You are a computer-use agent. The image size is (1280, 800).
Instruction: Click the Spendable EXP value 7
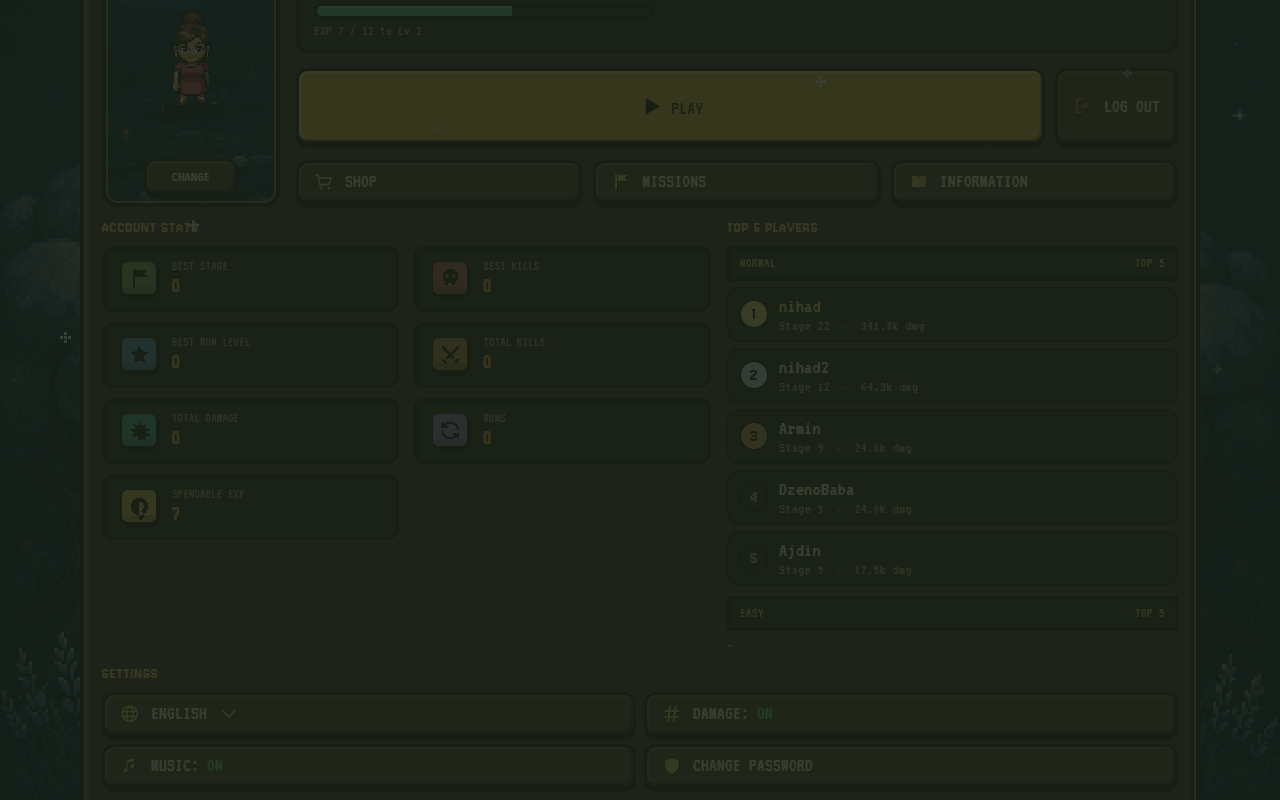176,514
